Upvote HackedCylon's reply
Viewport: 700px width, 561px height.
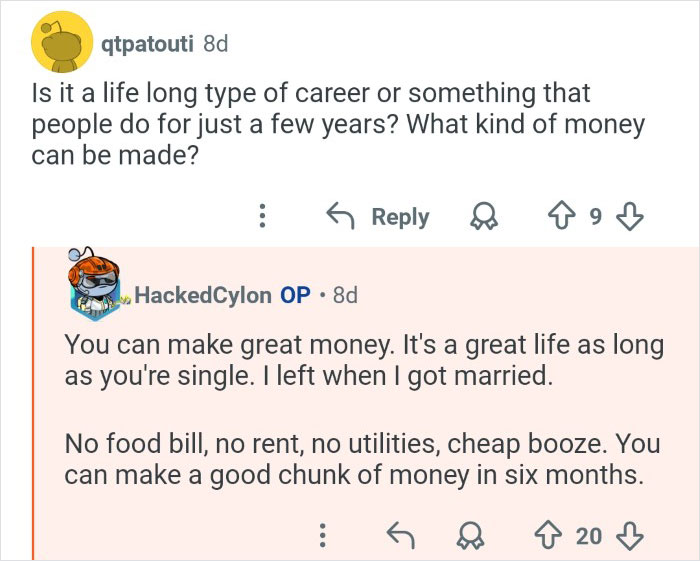tap(547, 536)
